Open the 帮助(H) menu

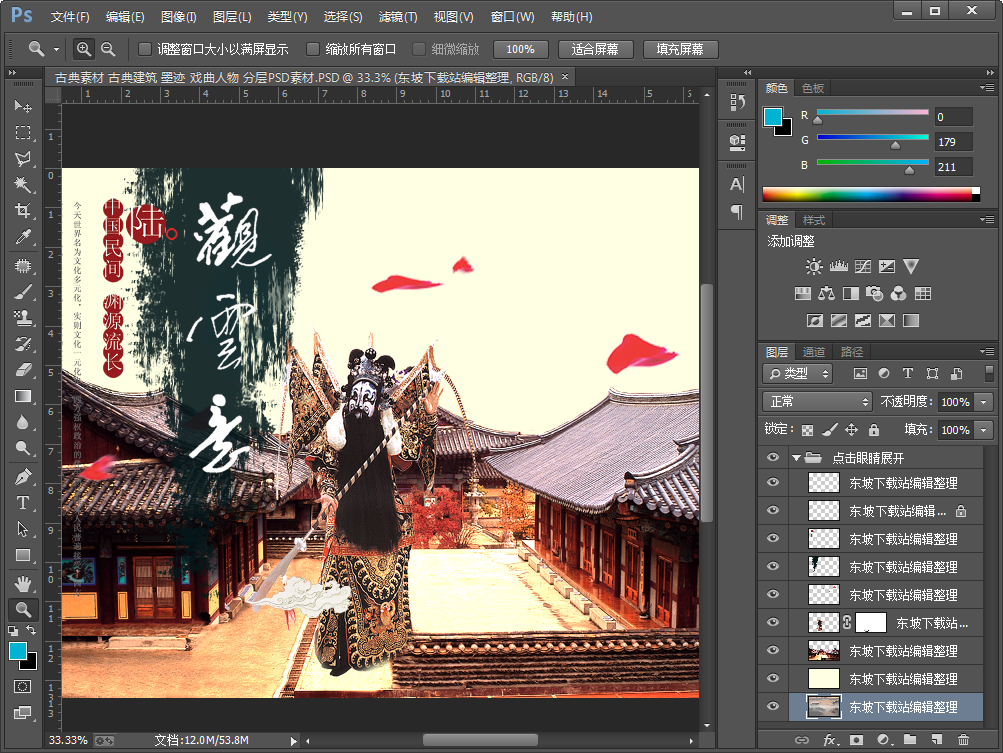point(572,17)
